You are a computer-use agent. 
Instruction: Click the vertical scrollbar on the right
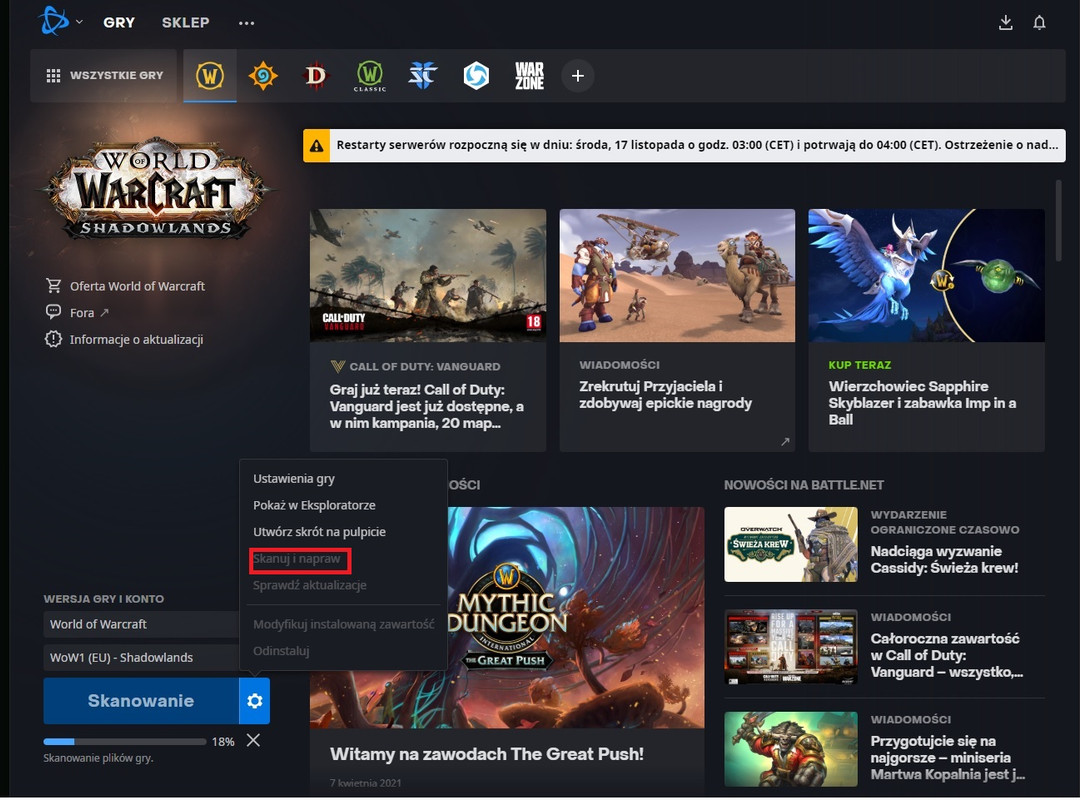[x=1059, y=221]
